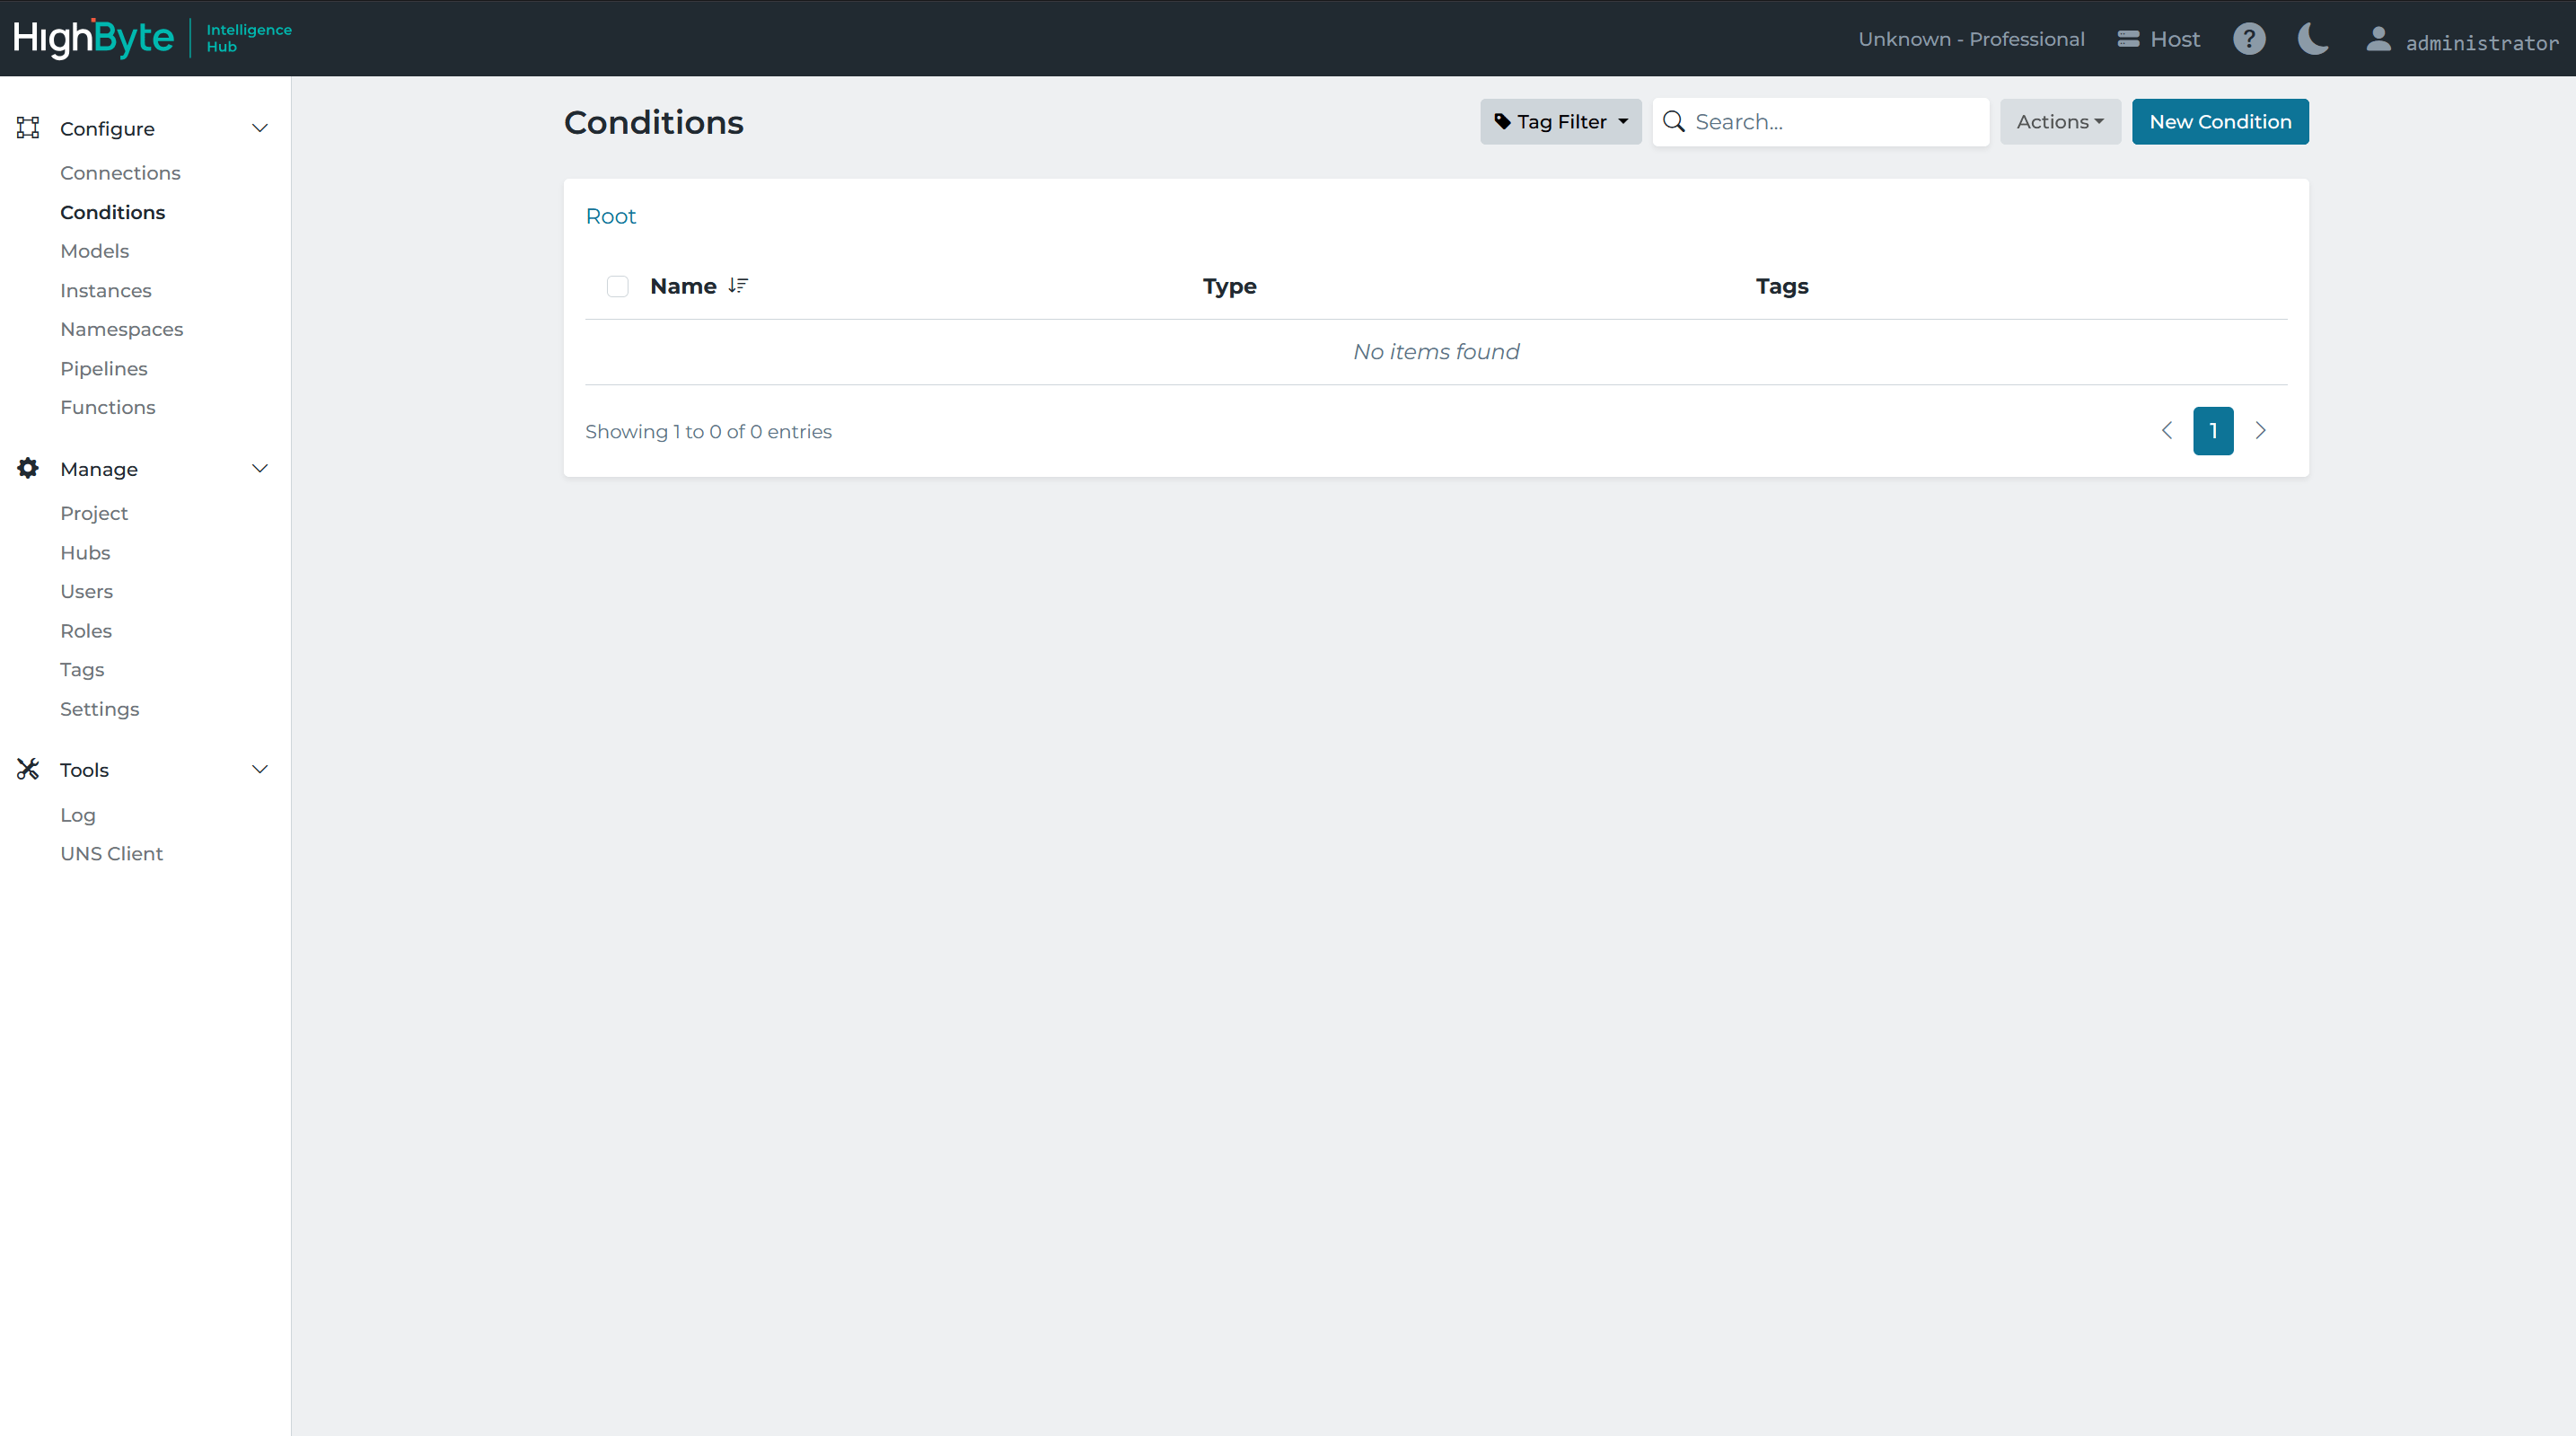Open the help question mark icon
This screenshot has width=2576, height=1436.
coord(2249,39)
